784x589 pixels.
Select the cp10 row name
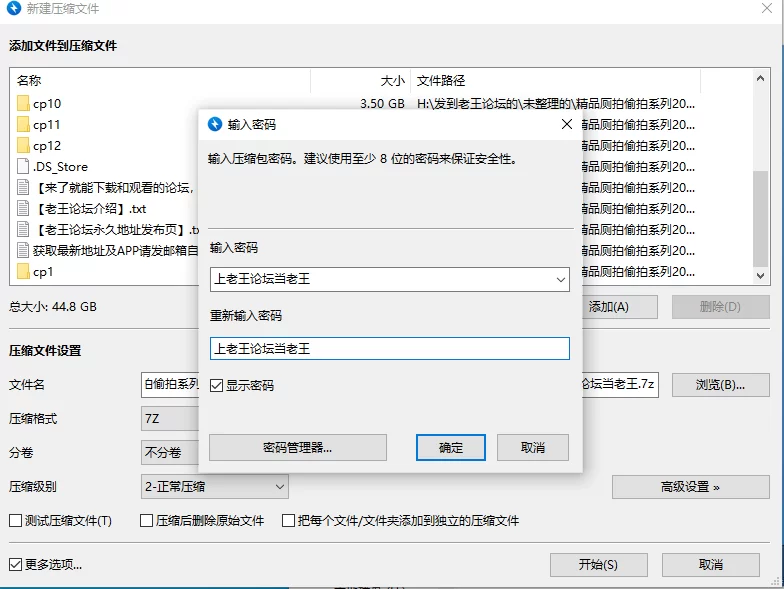[x=47, y=104]
